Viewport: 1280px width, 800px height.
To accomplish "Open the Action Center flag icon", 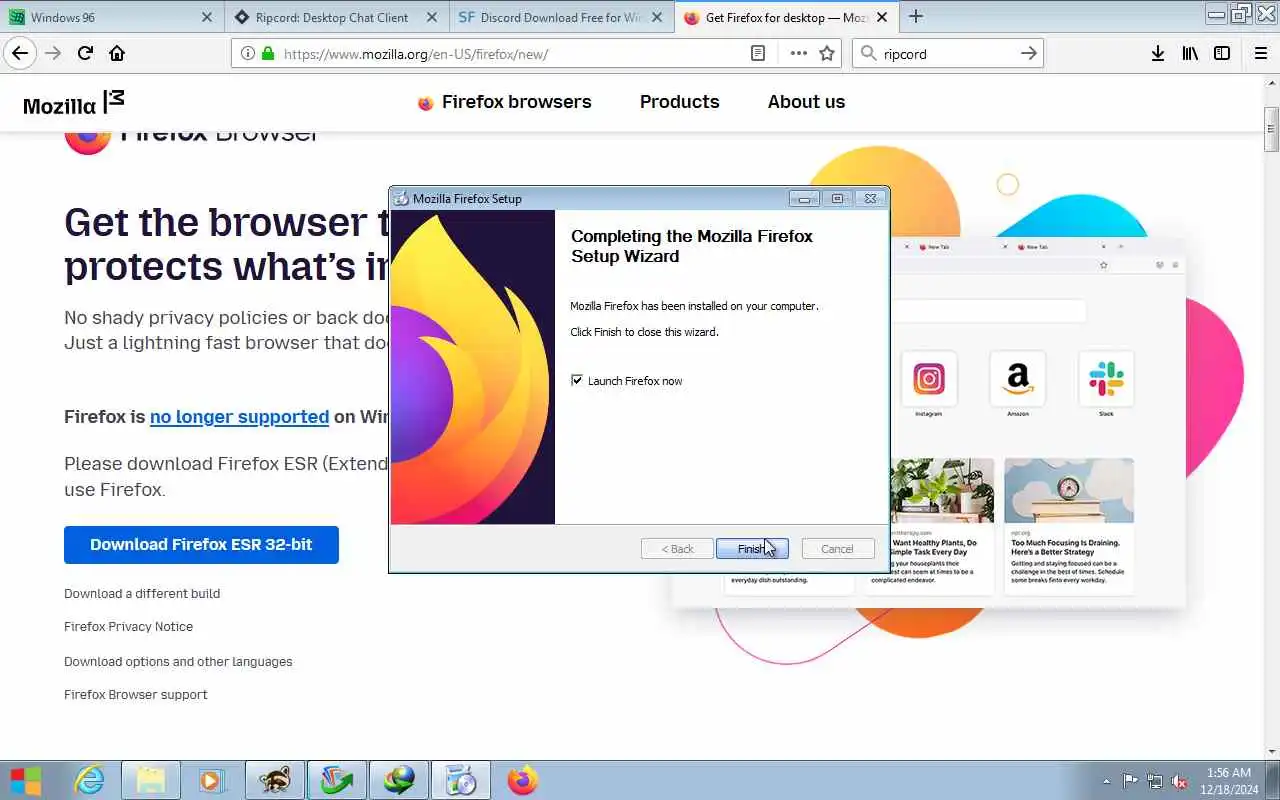I will click(1130, 781).
